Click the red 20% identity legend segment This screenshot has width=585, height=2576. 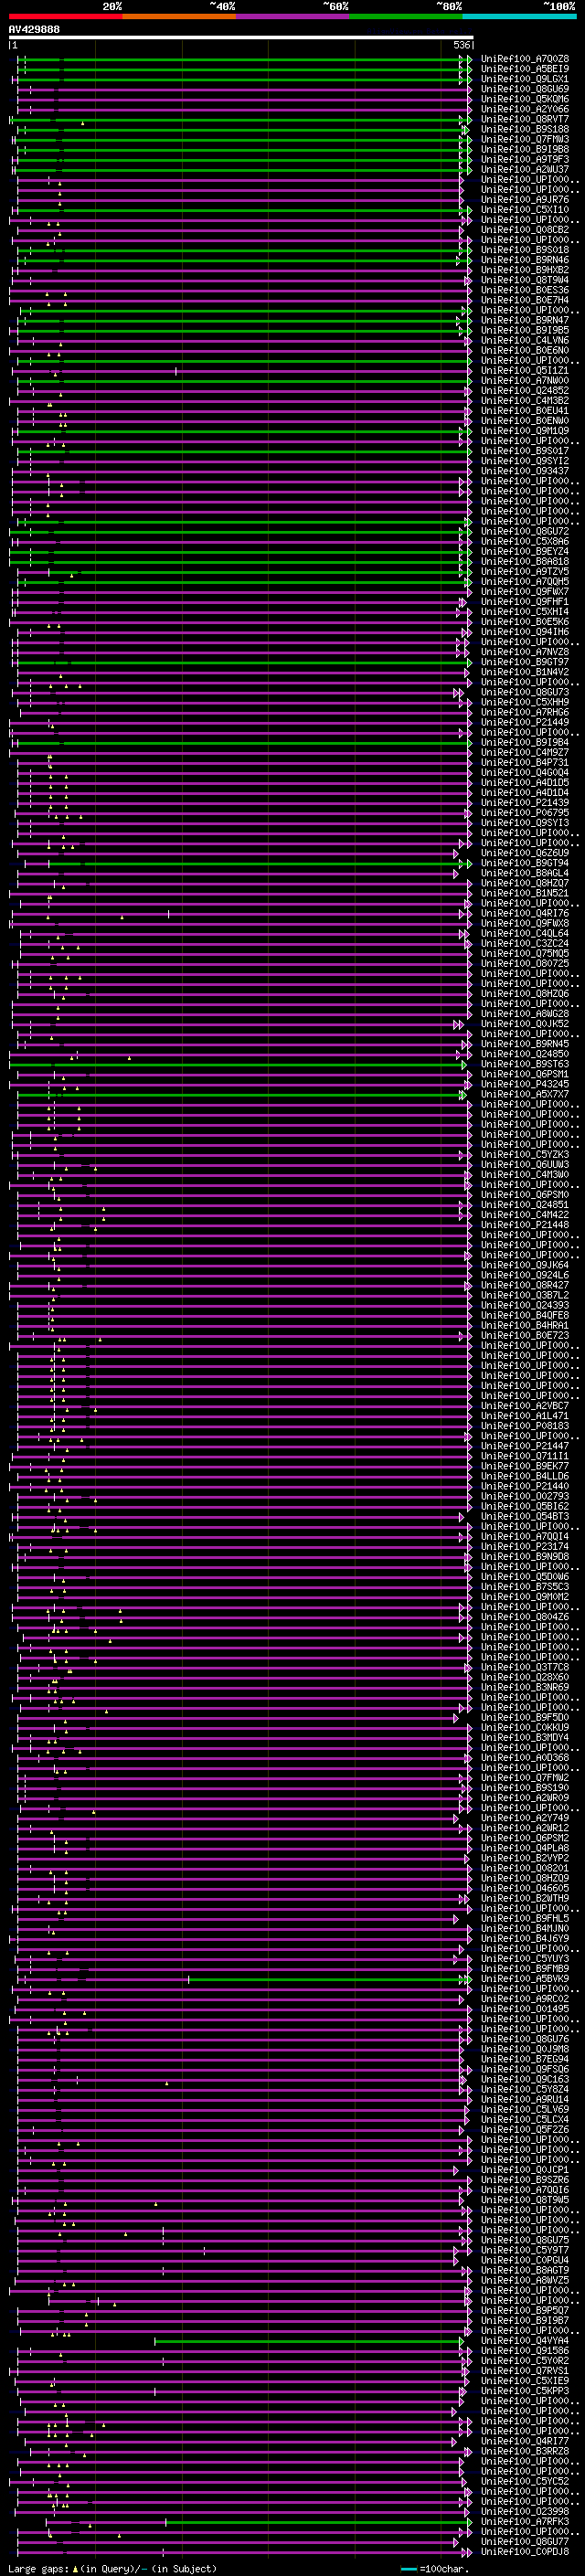click(x=66, y=16)
